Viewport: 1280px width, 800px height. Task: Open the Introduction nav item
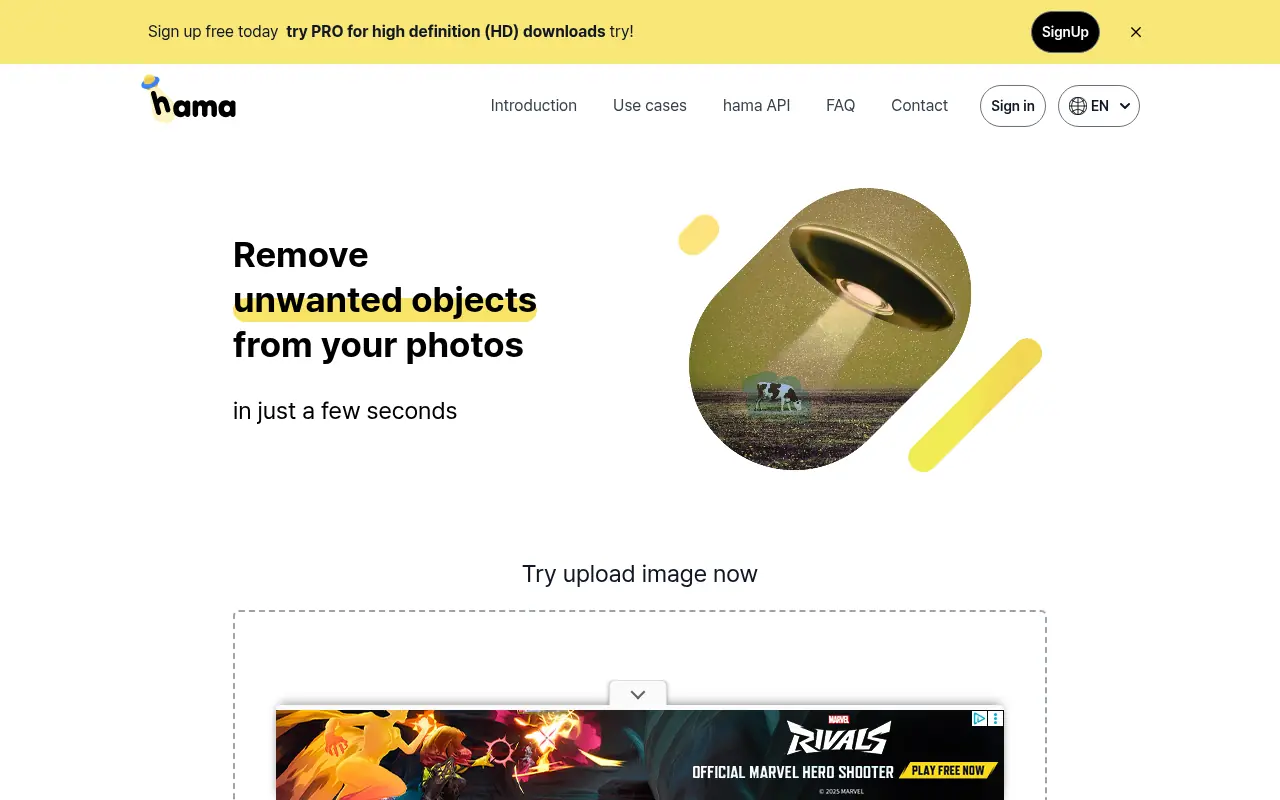click(533, 106)
